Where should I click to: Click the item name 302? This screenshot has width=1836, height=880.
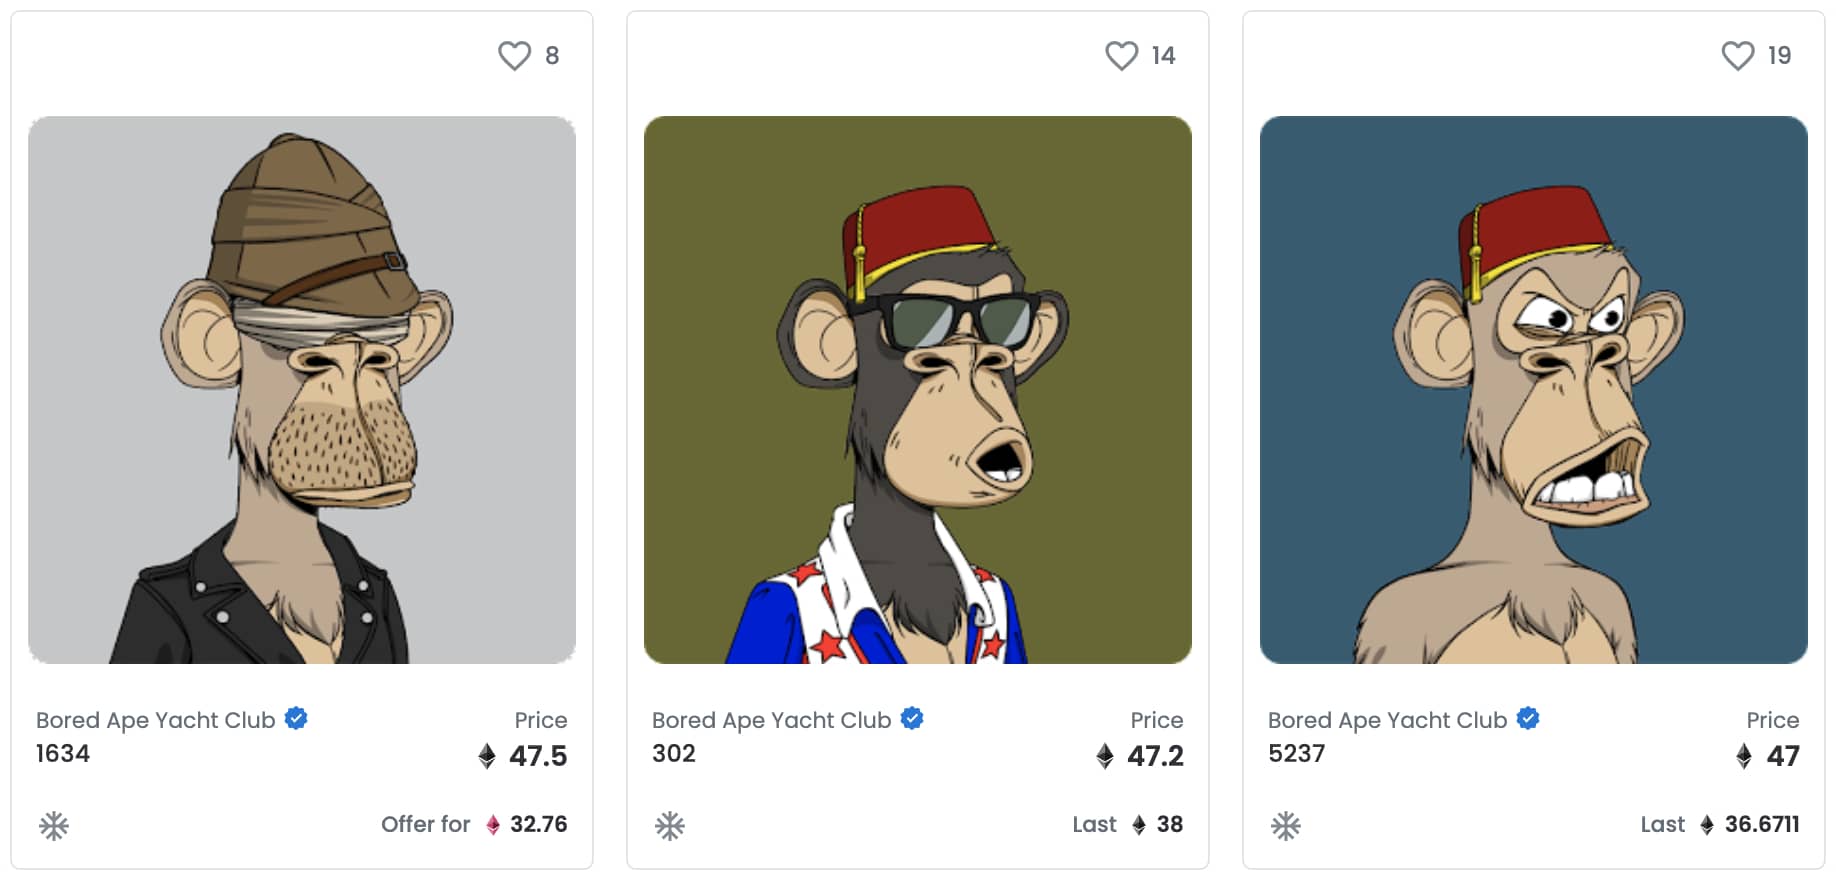tap(674, 754)
